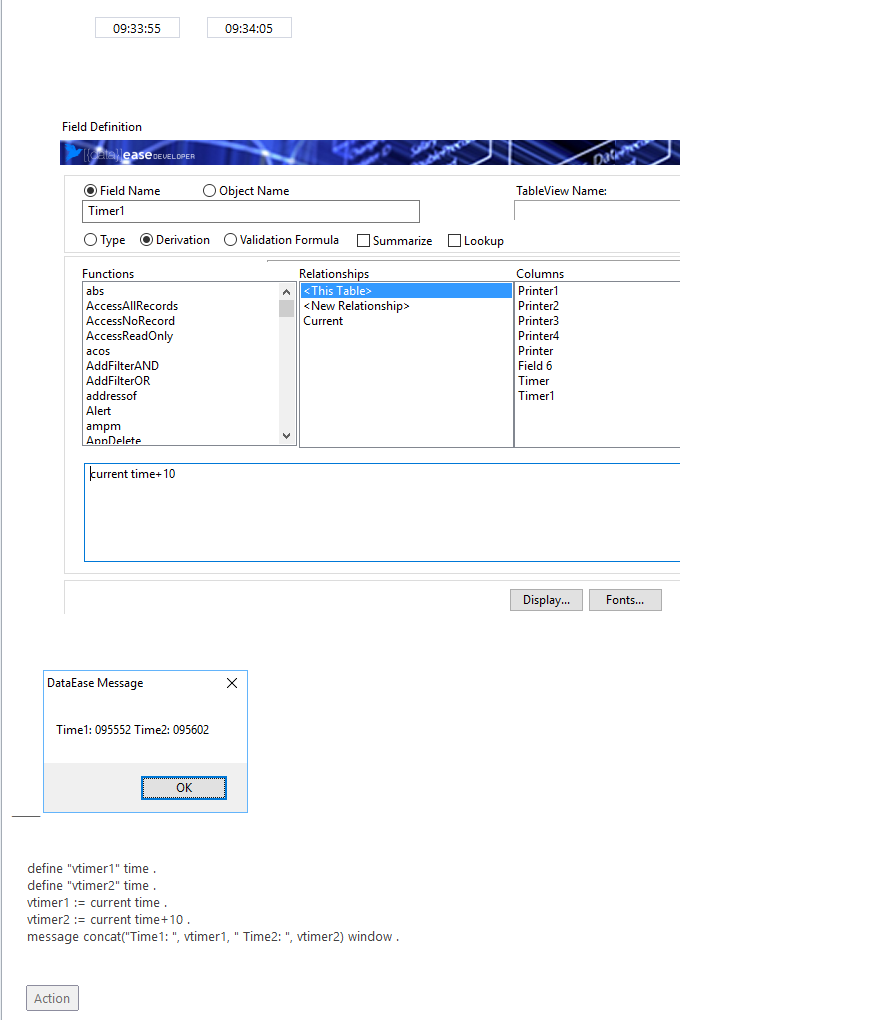Select the Alert function
882x1020 pixels.
(x=98, y=410)
